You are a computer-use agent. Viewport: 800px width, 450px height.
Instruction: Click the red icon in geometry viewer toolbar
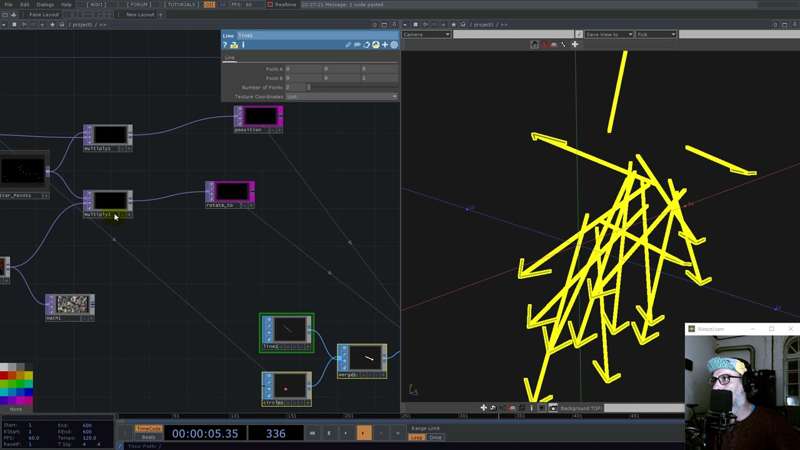tap(544, 44)
